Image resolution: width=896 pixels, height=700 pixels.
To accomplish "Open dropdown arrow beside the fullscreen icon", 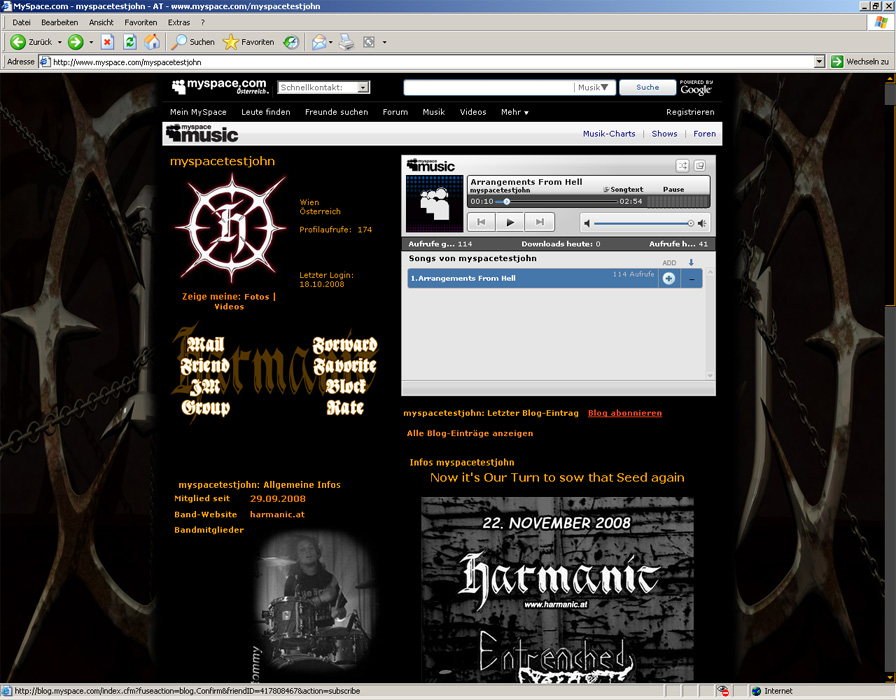I will click(x=384, y=42).
